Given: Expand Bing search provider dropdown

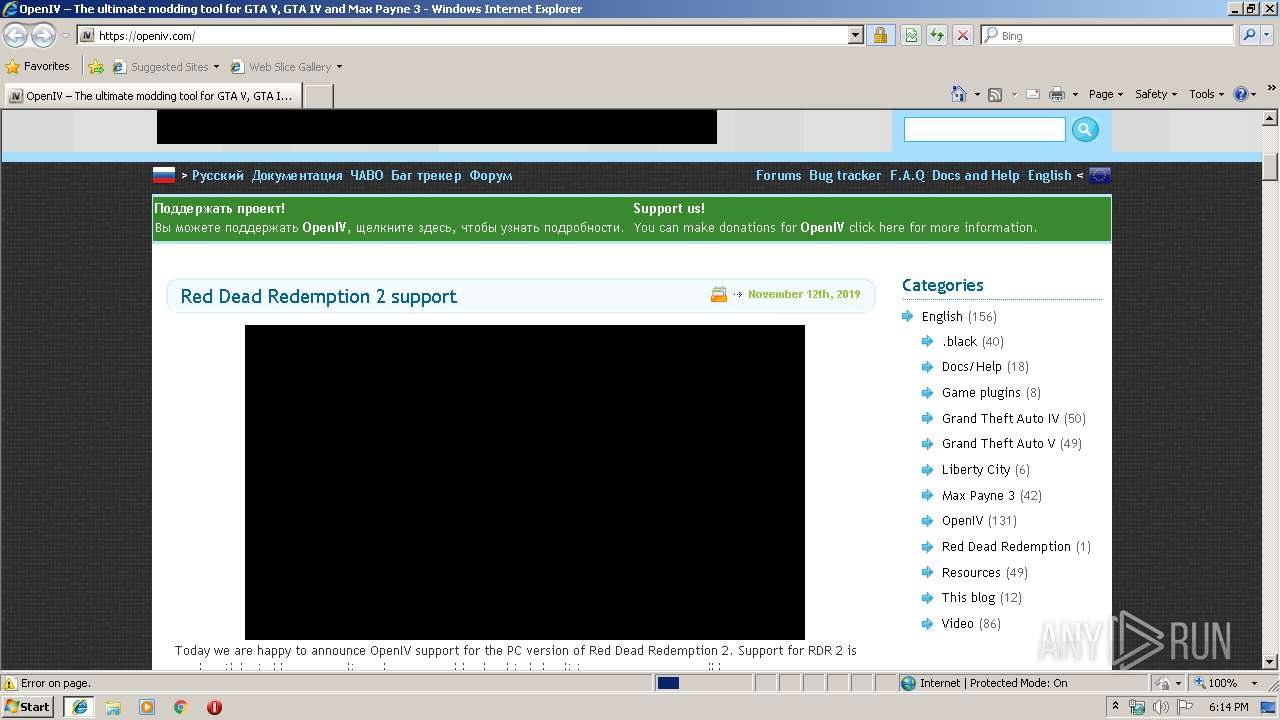Looking at the screenshot, I should 1268,35.
